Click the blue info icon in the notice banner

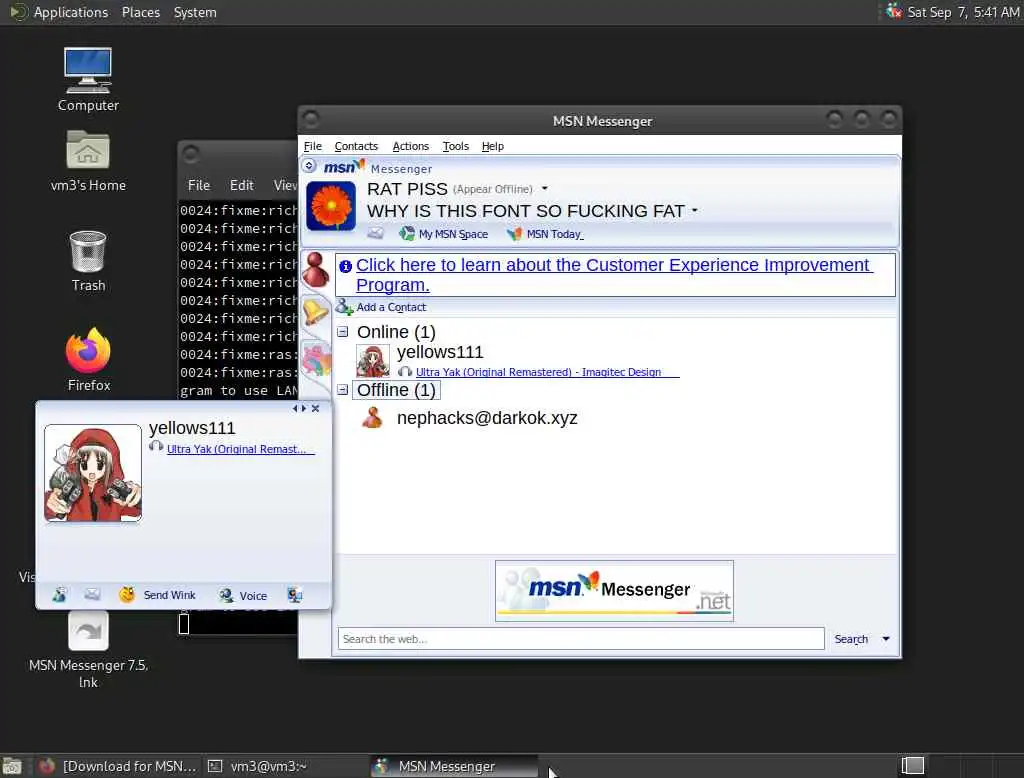click(x=345, y=266)
